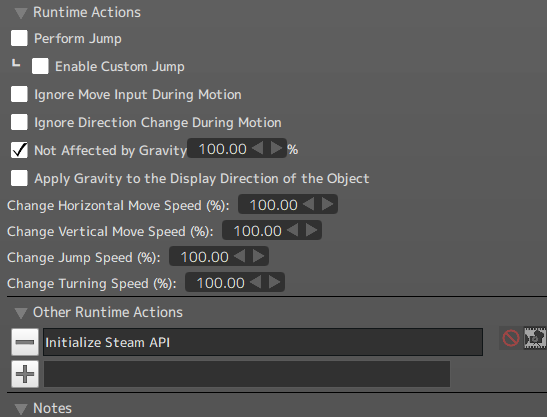
Task: Collapse the Notes section
Action: click(21, 409)
